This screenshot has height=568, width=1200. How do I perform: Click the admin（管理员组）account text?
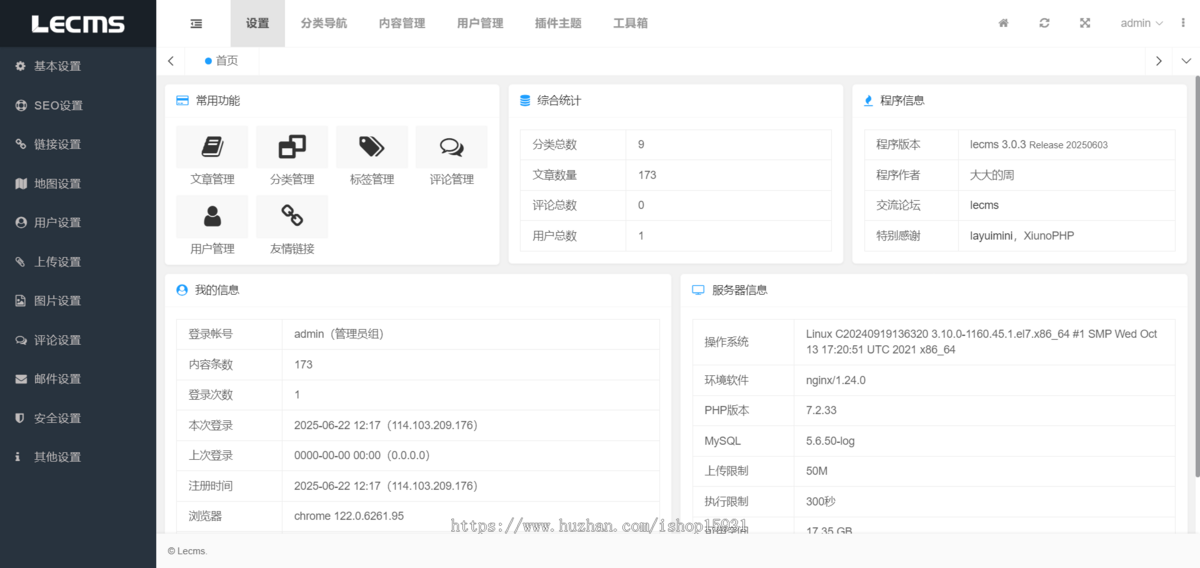pyautogui.click(x=339, y=334)
